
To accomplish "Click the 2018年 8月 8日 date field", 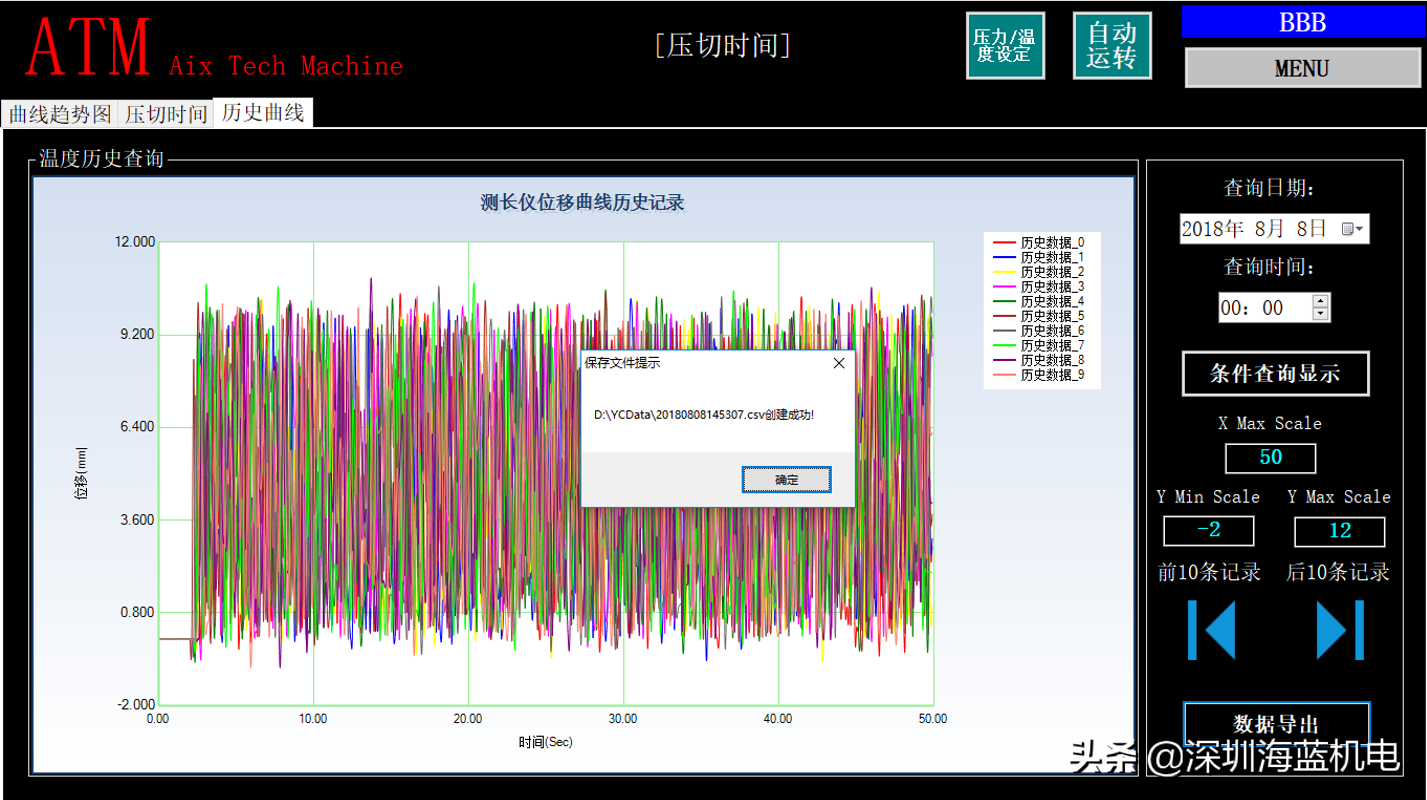I will pyautogui.click(x=1274, y=229).
